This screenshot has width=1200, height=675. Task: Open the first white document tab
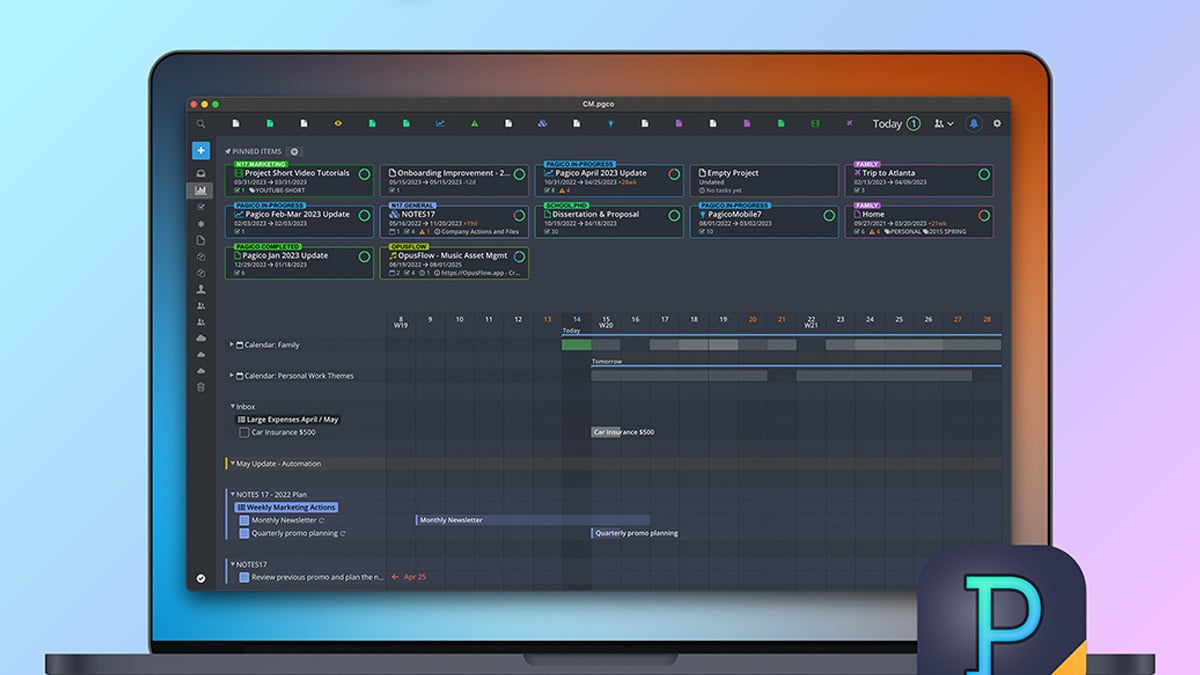click(x=236, y=123)
